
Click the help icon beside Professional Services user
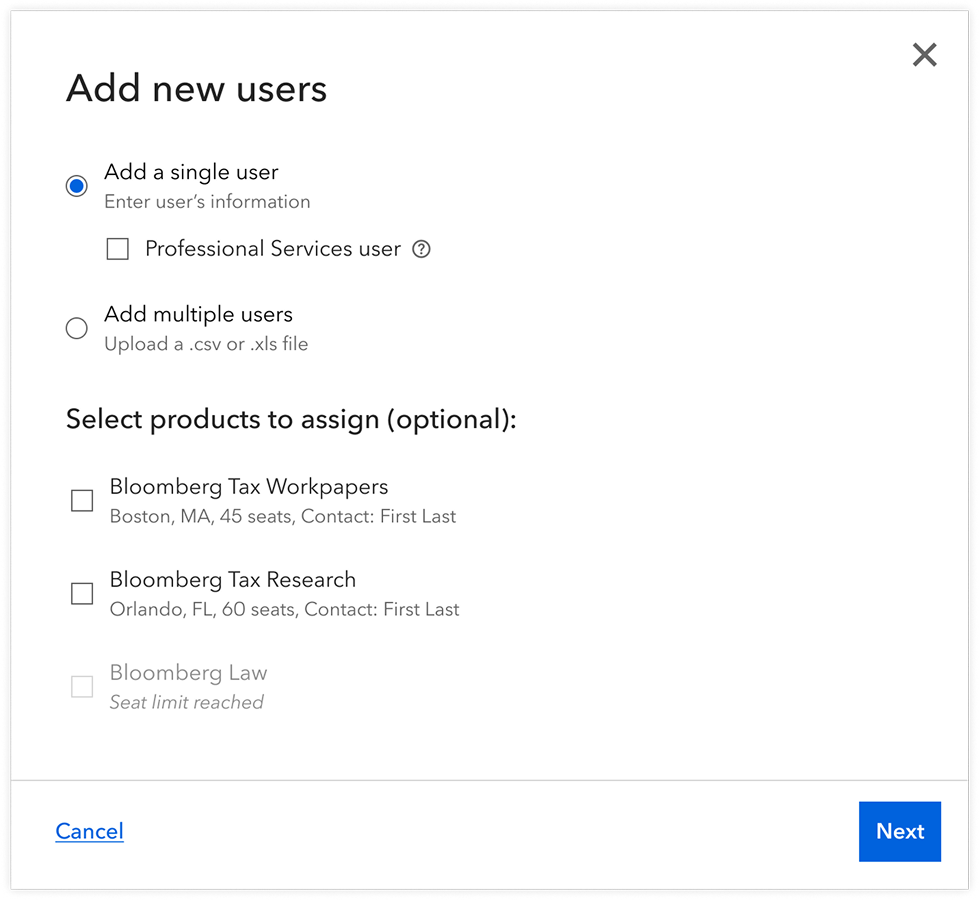click(x=421, y=249)
